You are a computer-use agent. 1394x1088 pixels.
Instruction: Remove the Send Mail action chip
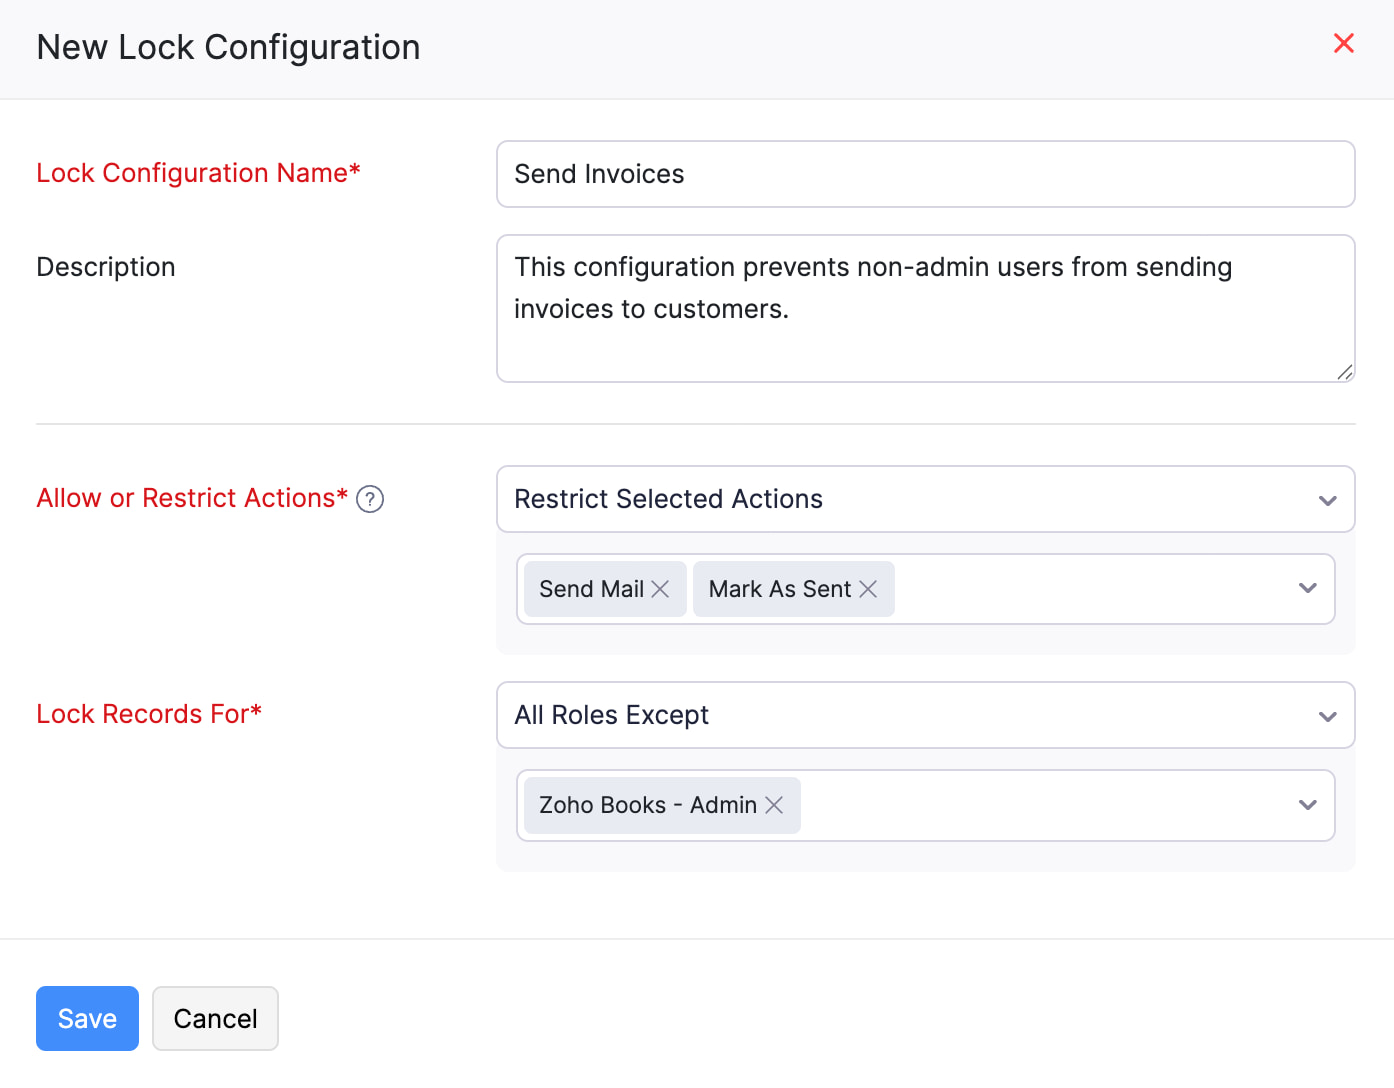(x=660, y=589)
